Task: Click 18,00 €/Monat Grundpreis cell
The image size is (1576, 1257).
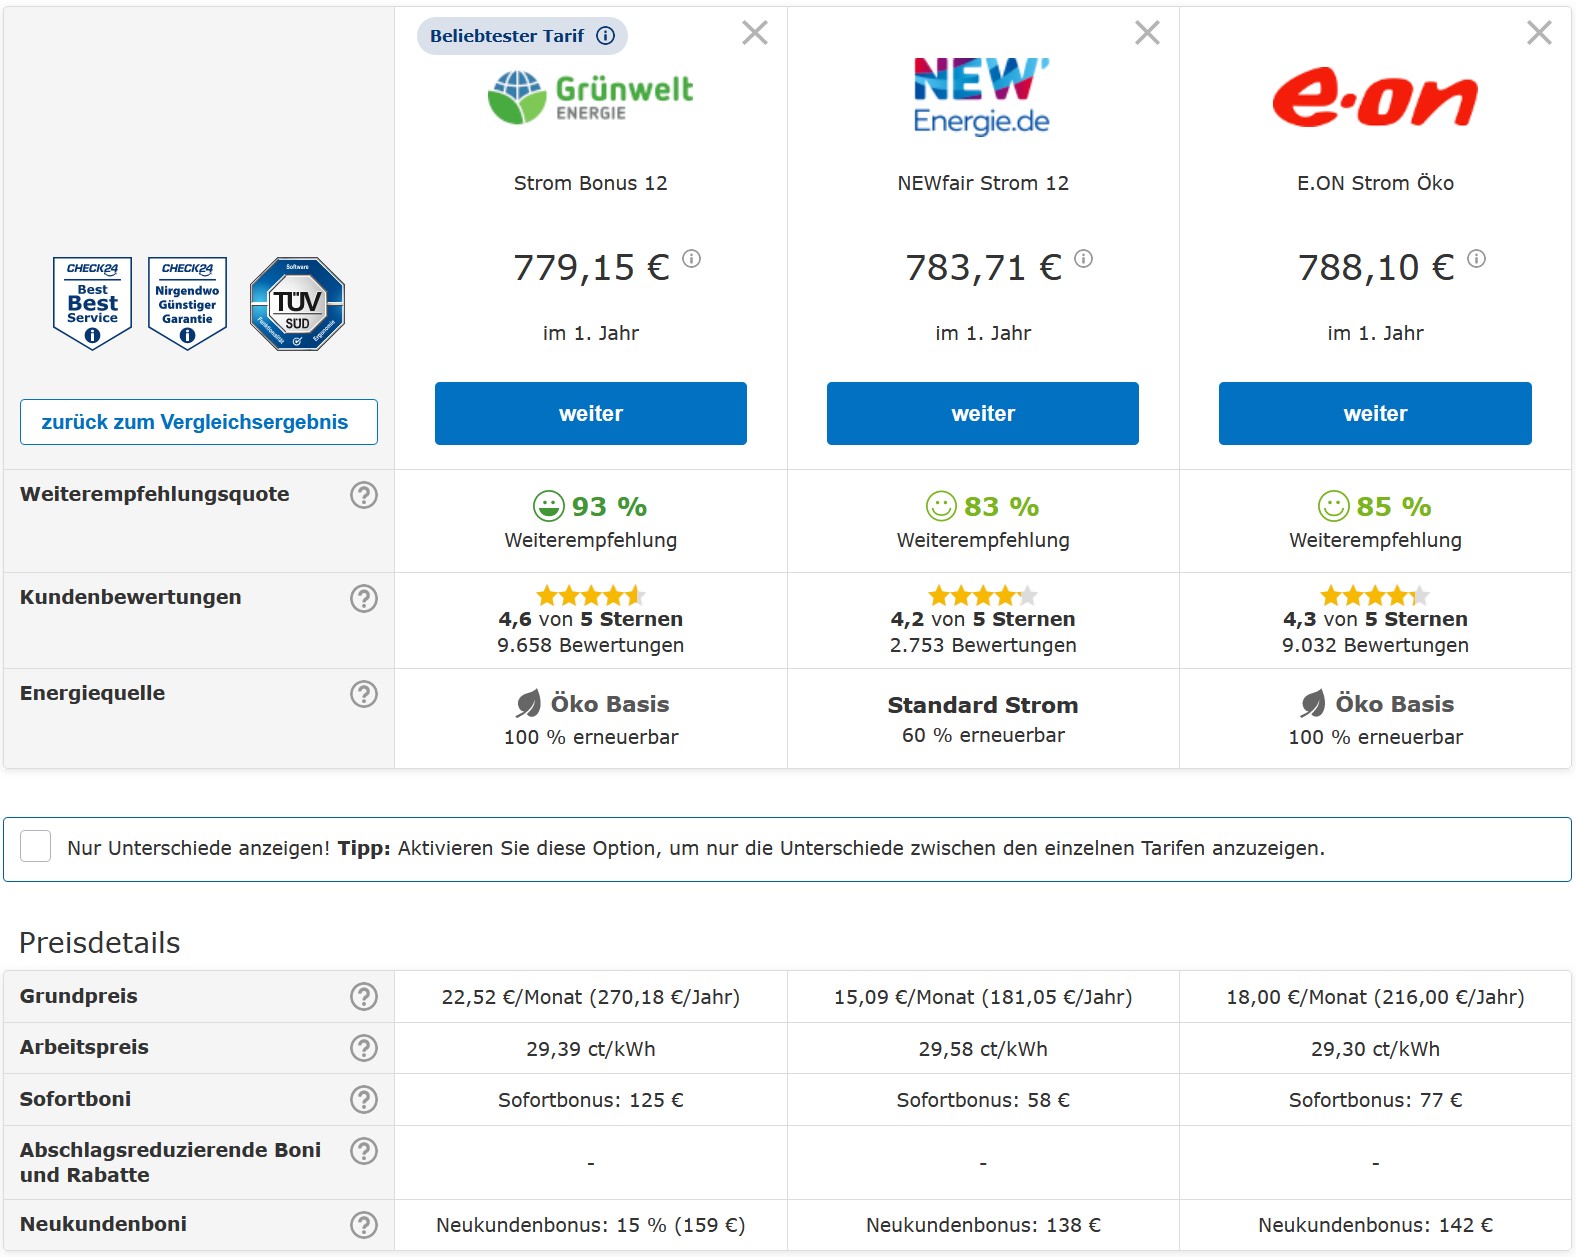Action: 1375,997
